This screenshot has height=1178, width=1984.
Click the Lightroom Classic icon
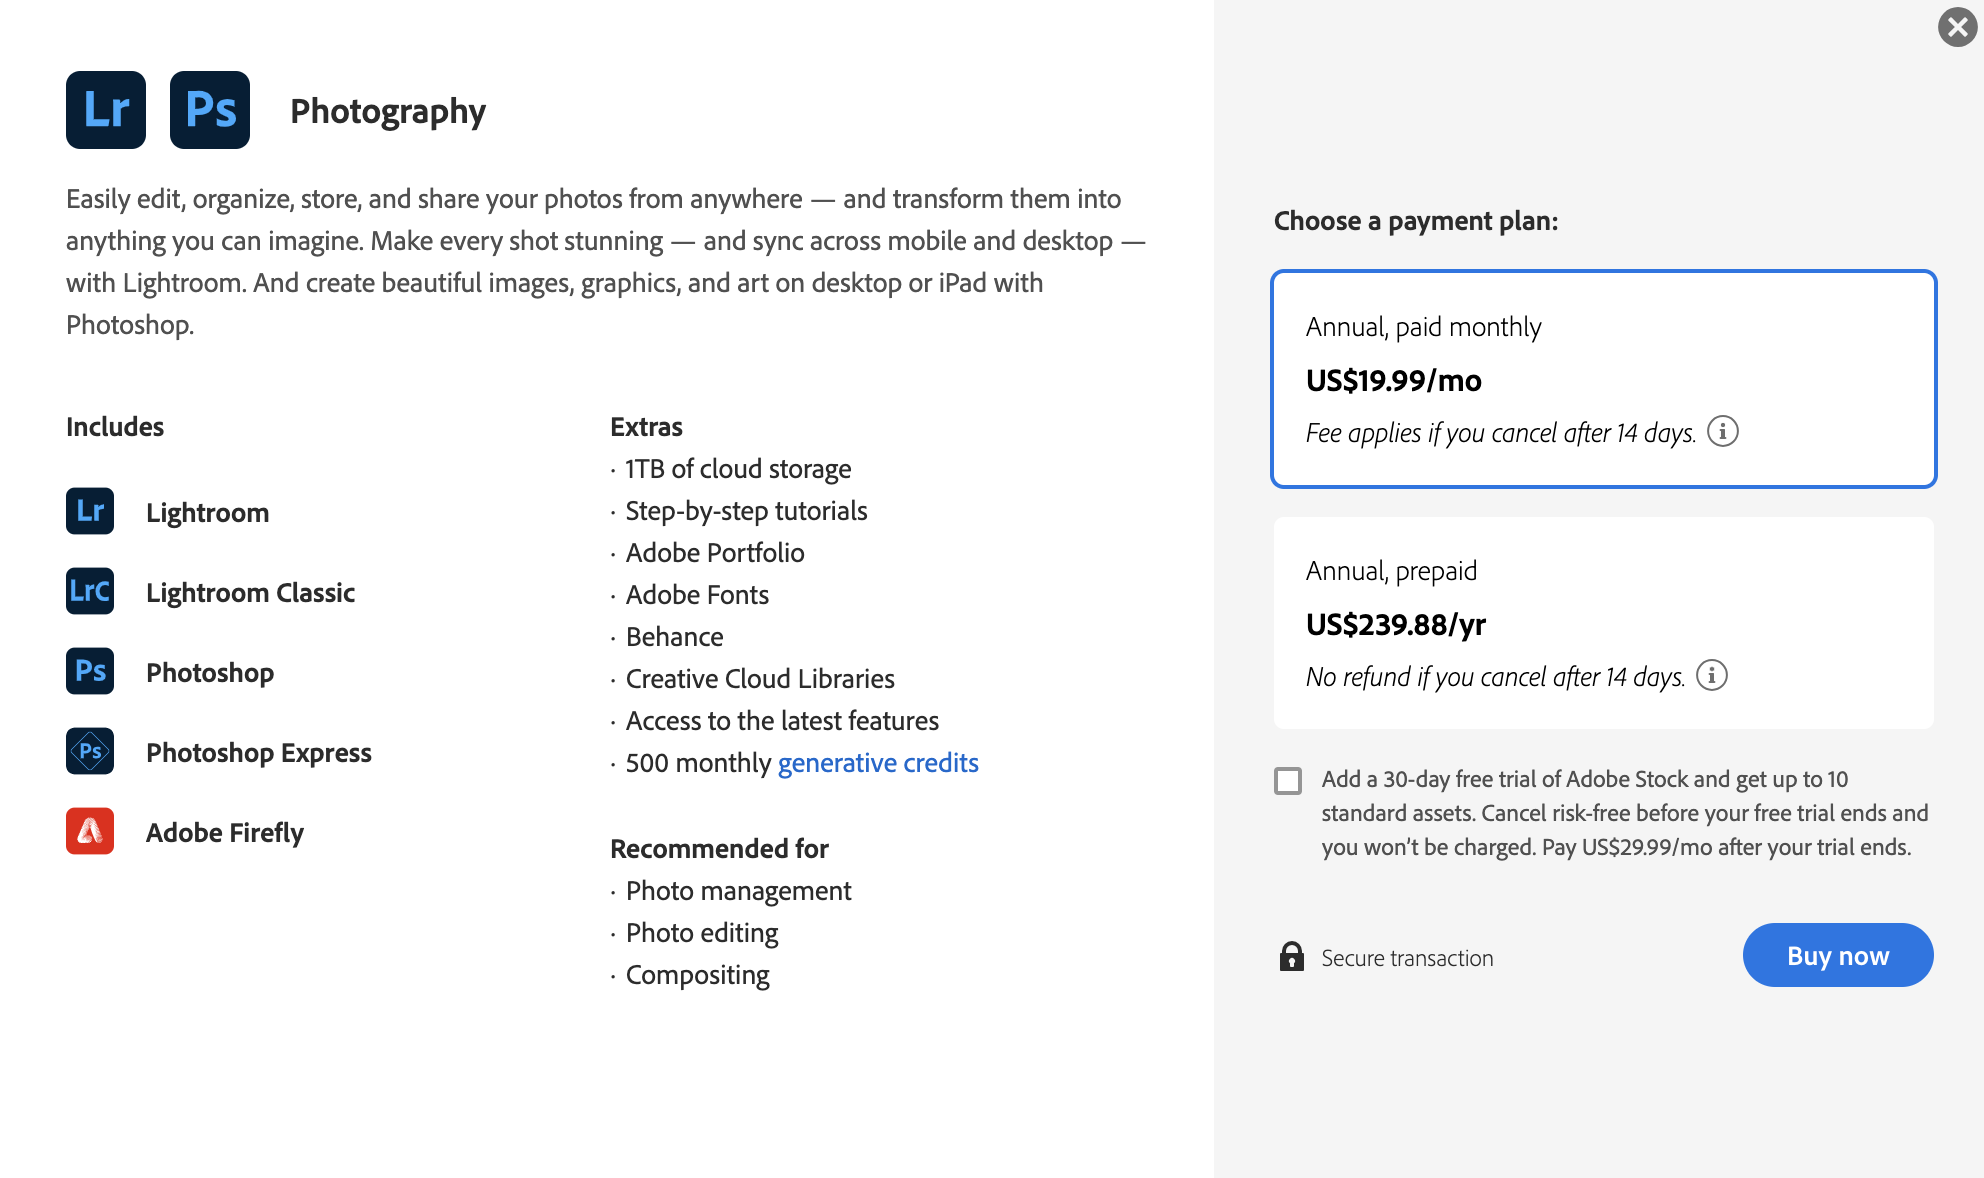click(x=89, y=591)
